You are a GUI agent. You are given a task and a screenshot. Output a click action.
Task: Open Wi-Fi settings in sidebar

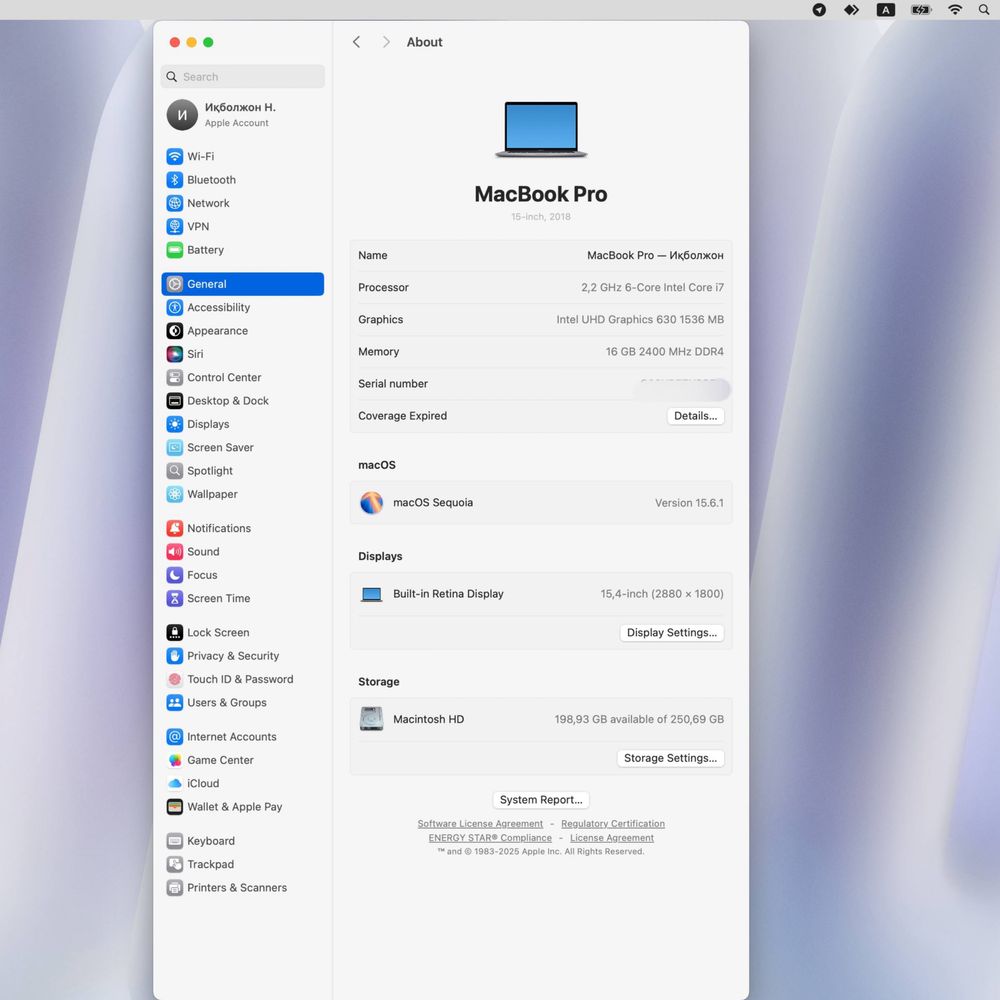pyautogui.click(x=242, y=156)
